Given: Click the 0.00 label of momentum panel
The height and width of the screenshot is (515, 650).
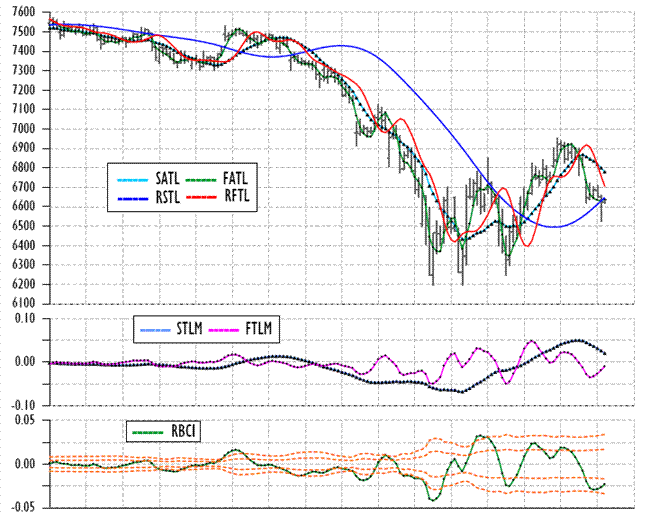Looking at the screenshot, I should click(25, 362).
